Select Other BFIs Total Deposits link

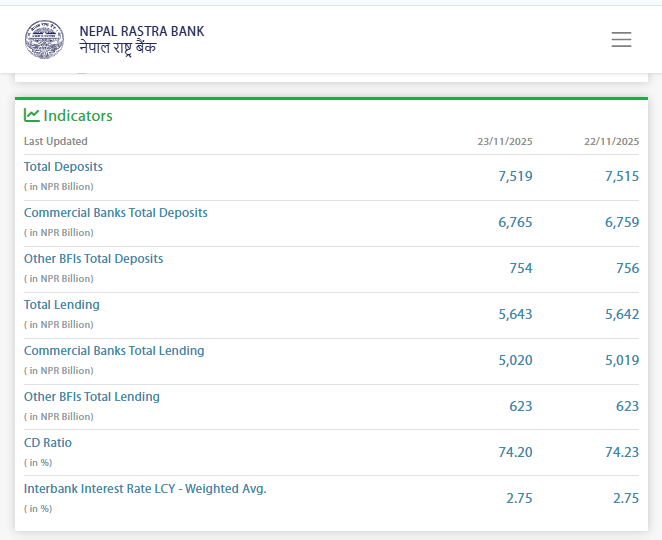tap(93, 259)
